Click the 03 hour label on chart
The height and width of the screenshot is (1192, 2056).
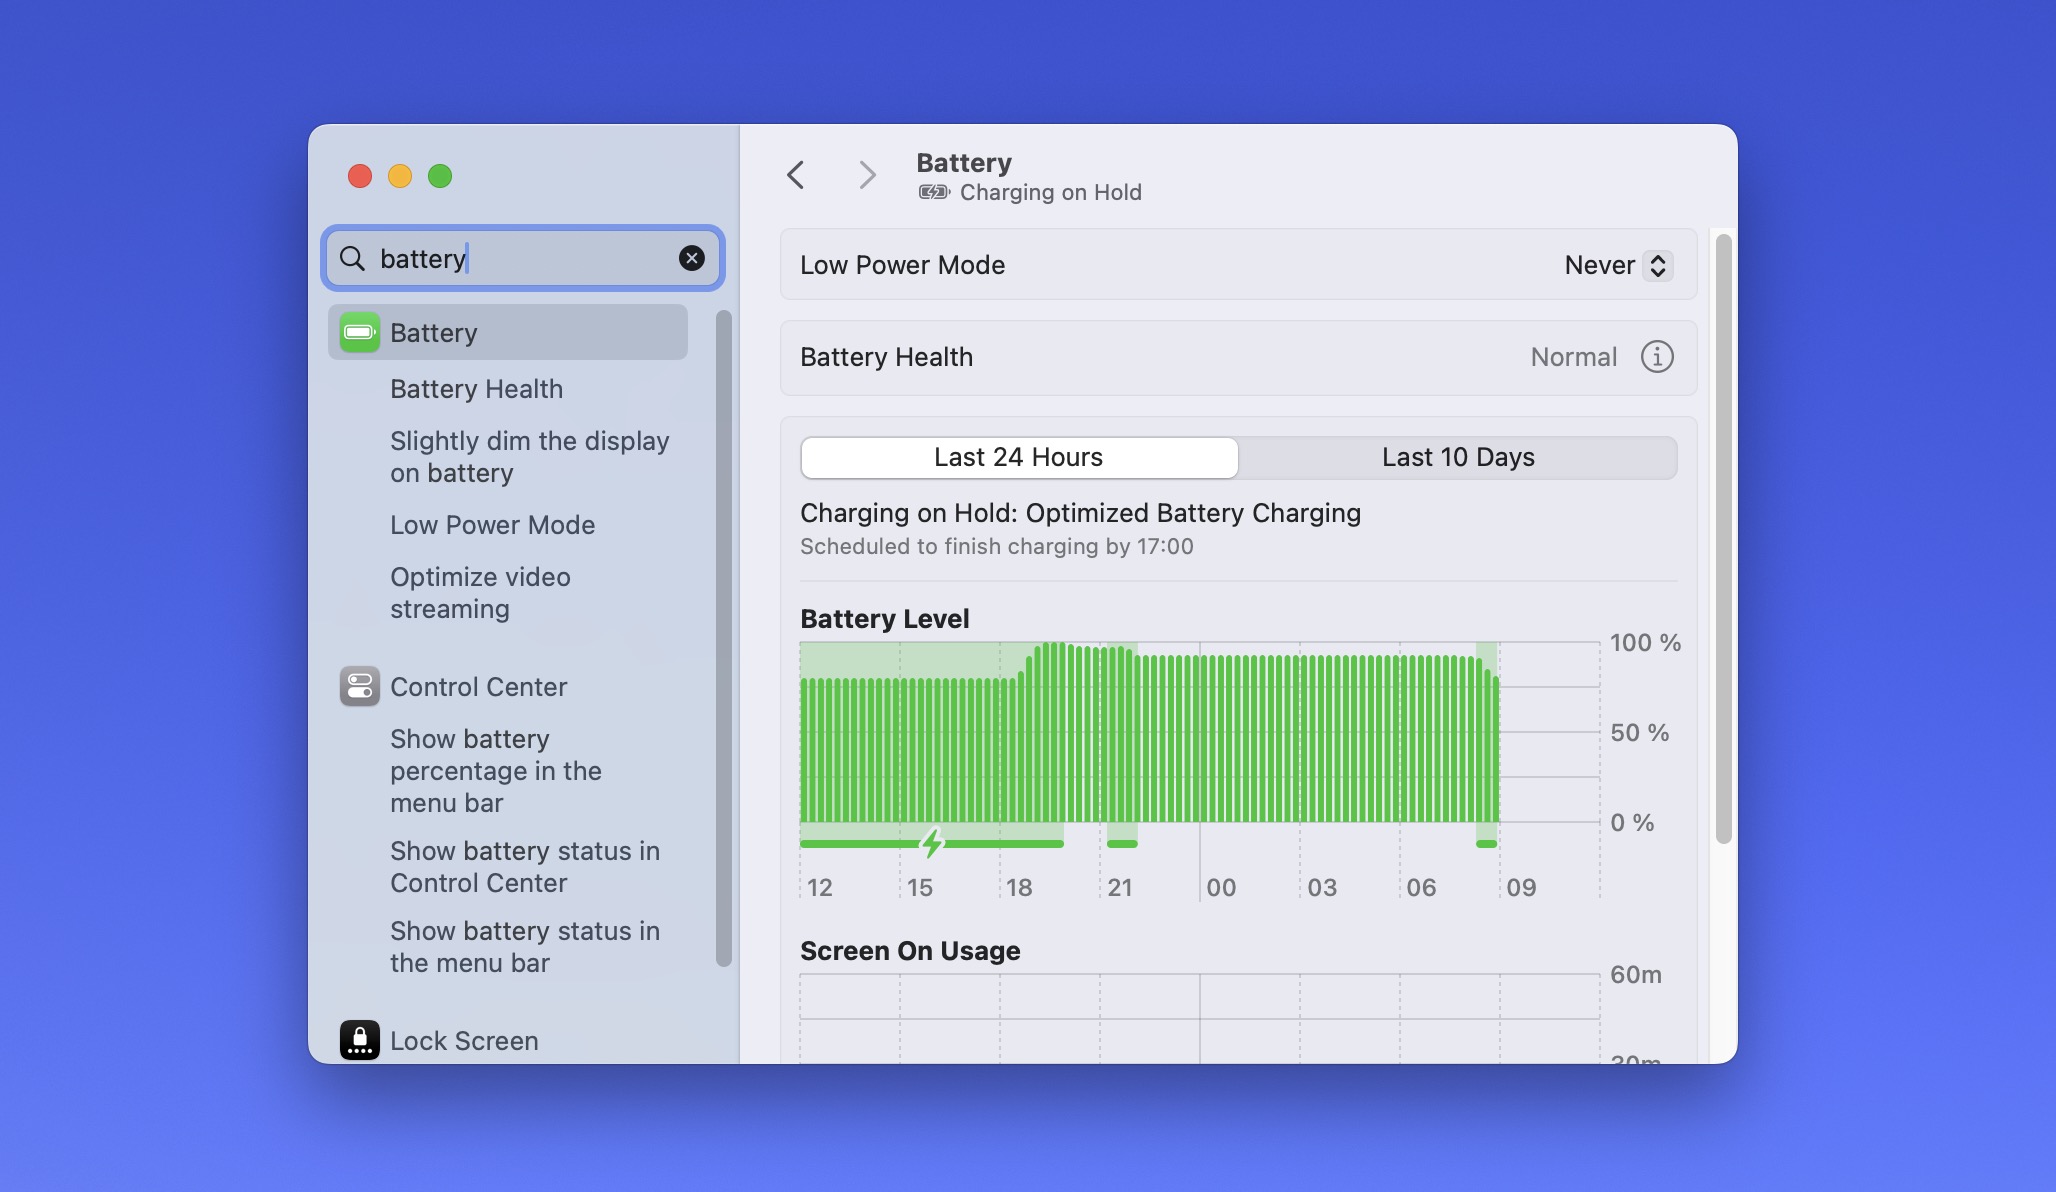click(x=1322, y=888)
